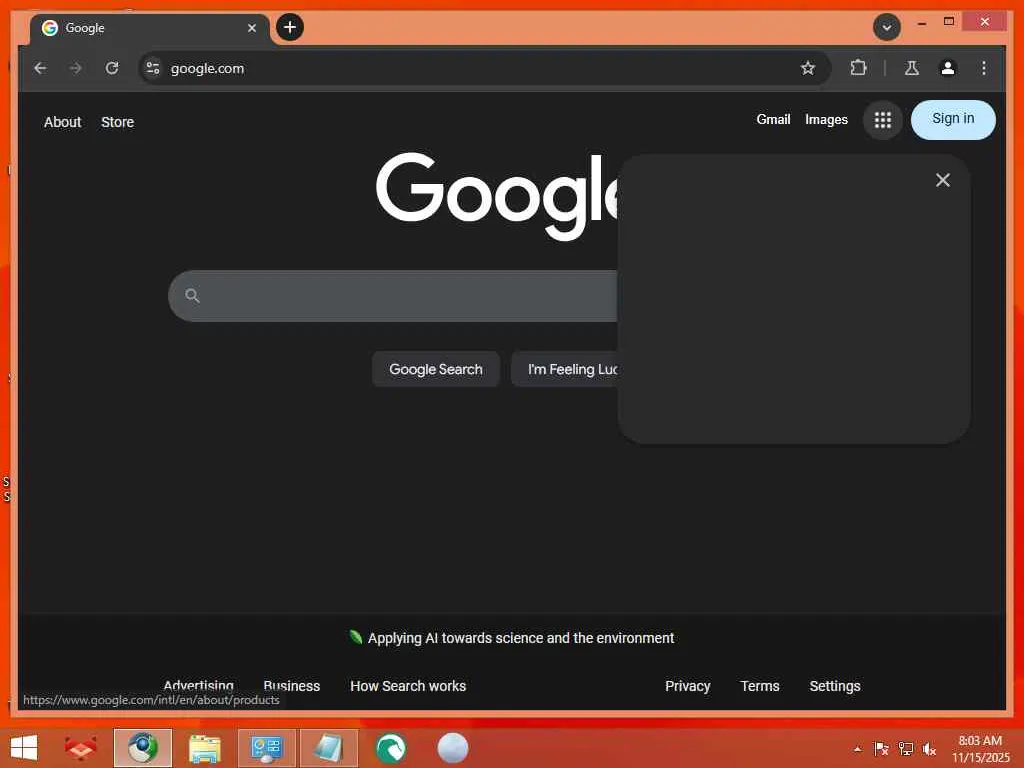Open the Windows Start button
This screenshot has height=768, width=1024.
[24, 748]
